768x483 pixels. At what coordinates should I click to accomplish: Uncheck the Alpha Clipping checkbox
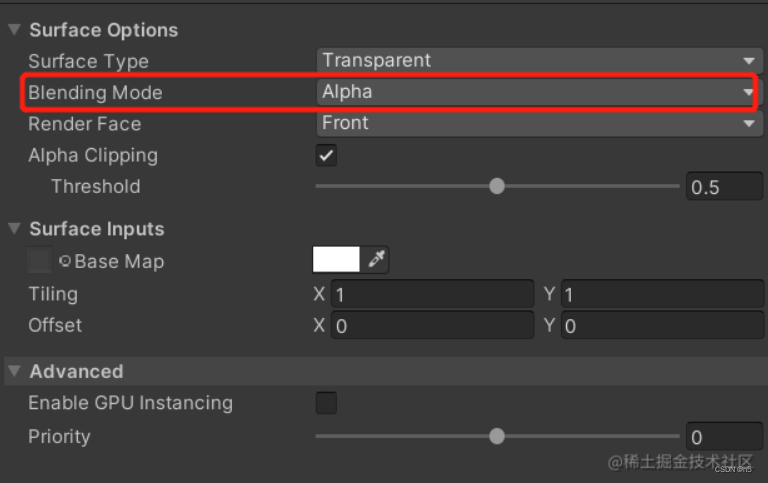326,156
